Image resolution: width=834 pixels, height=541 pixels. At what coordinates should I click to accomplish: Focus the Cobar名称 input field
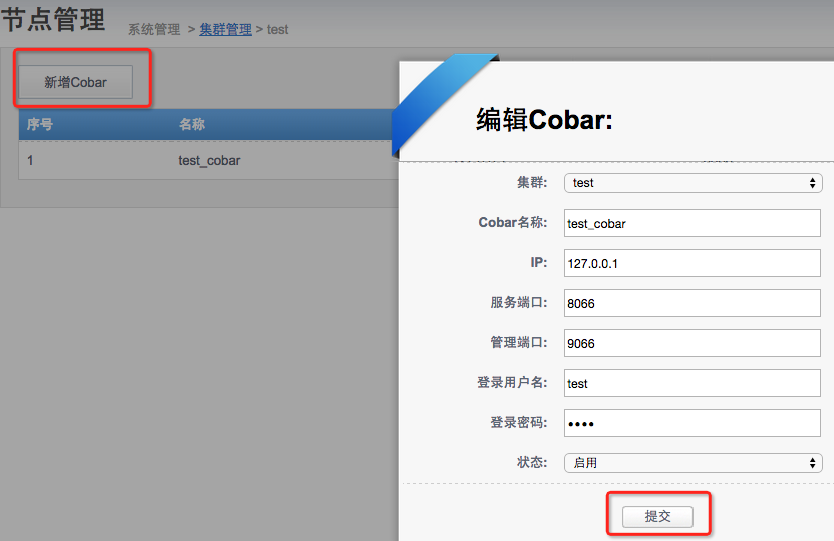(x=692, y=223)
